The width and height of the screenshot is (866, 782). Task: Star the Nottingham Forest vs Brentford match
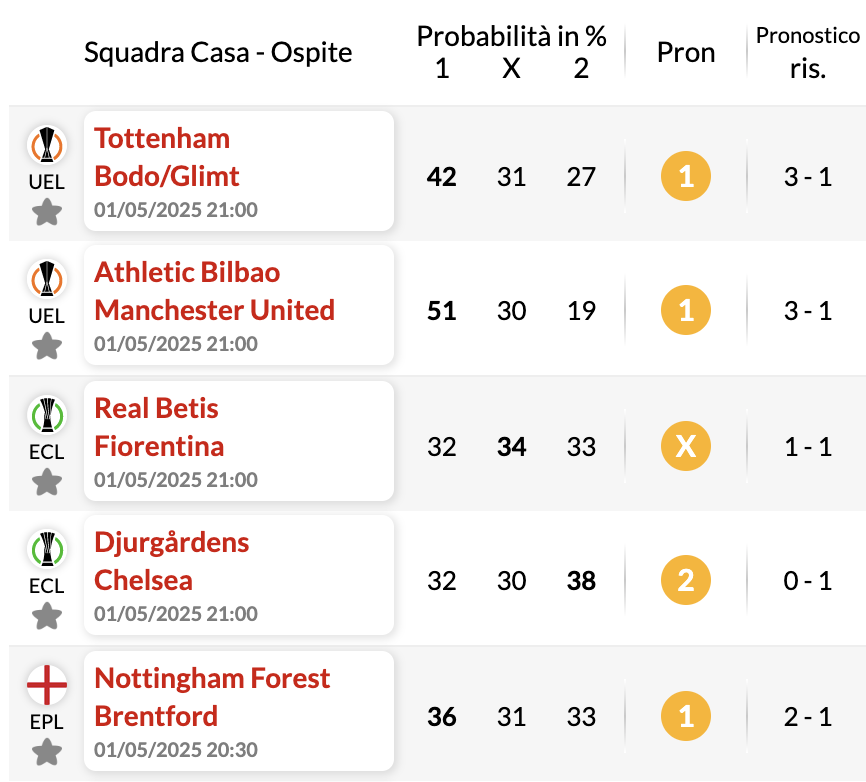[x=47, y=752]
